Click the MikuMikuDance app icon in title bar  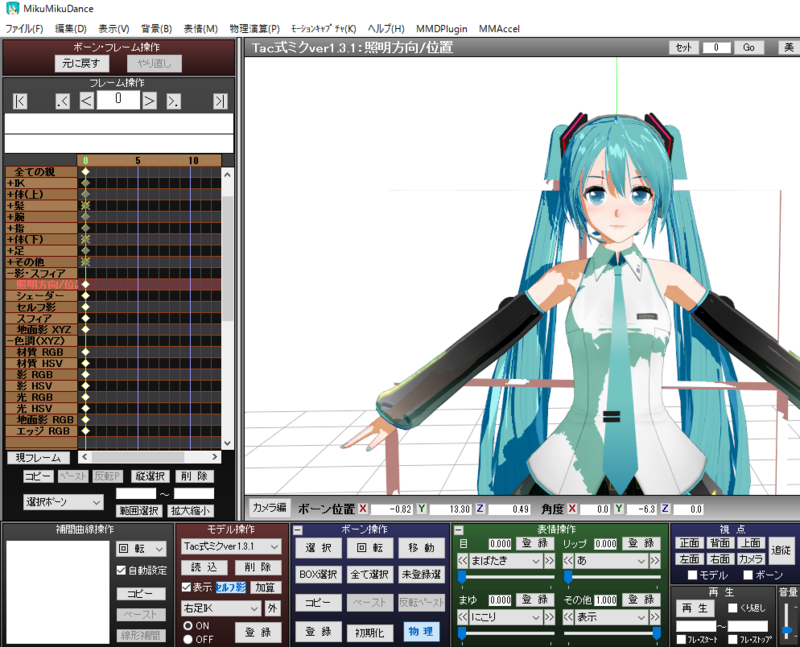12,8
